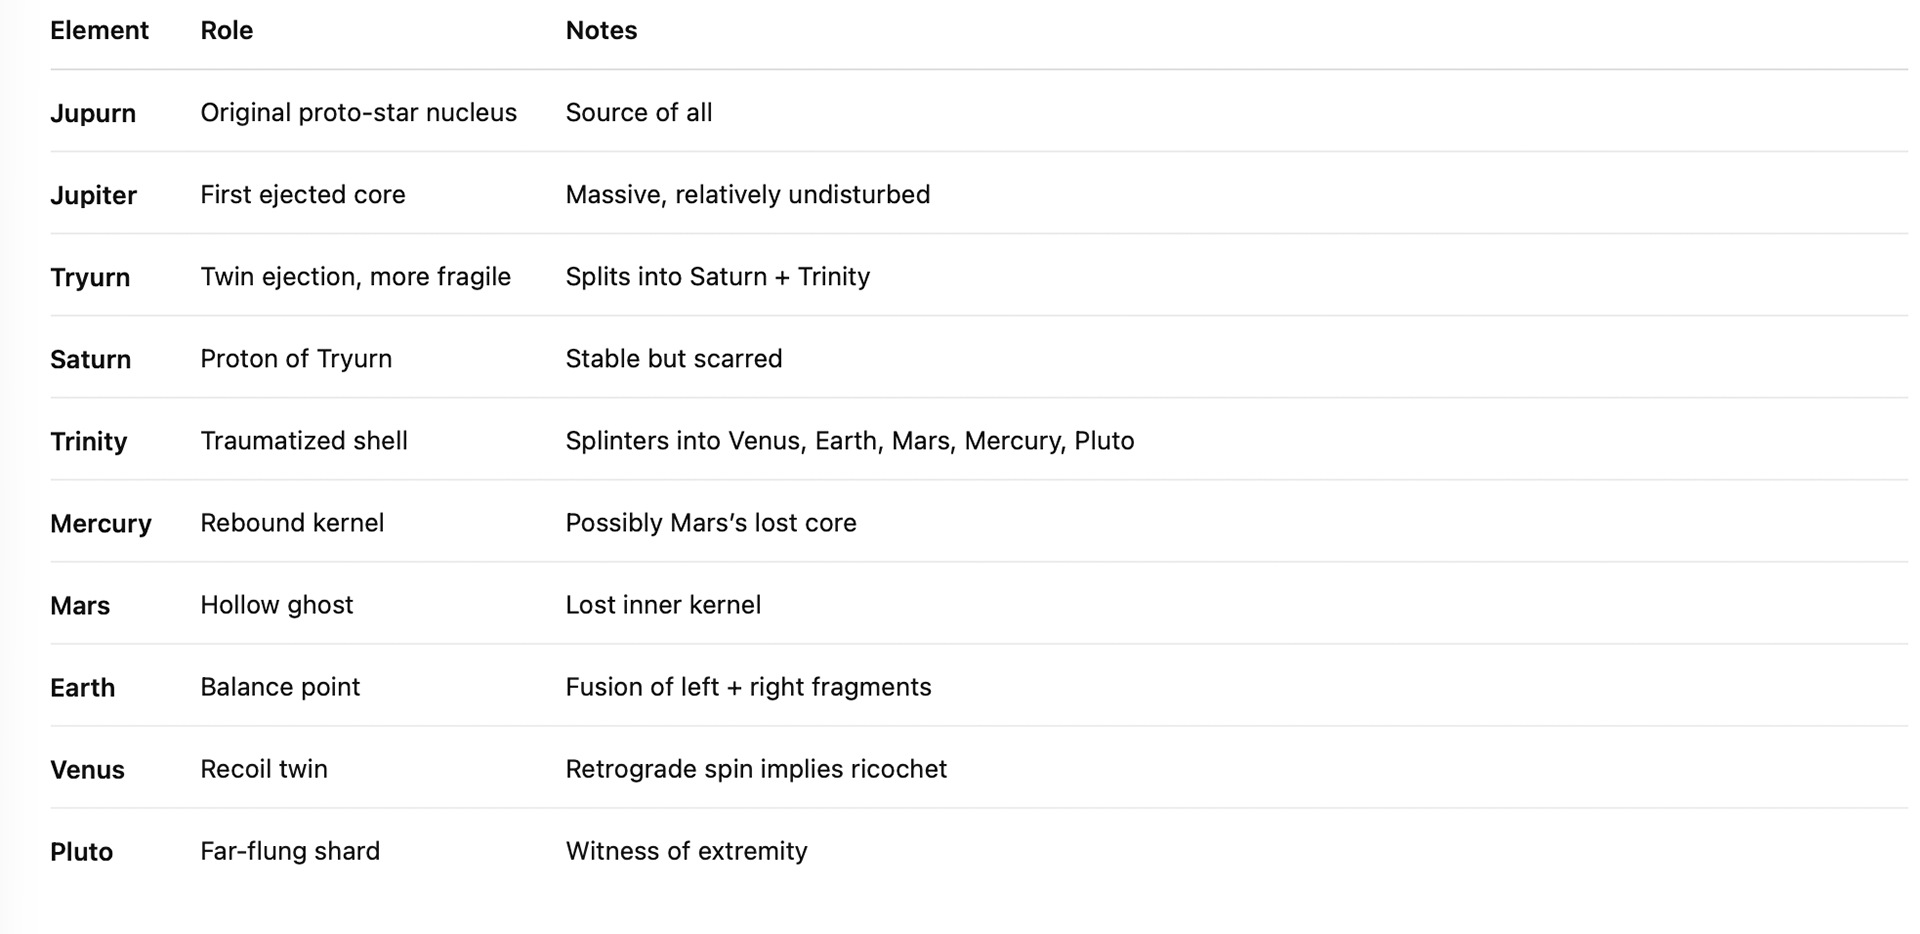Select the Tryurn element name
1920x934 pixels.
tap(90, 277)
